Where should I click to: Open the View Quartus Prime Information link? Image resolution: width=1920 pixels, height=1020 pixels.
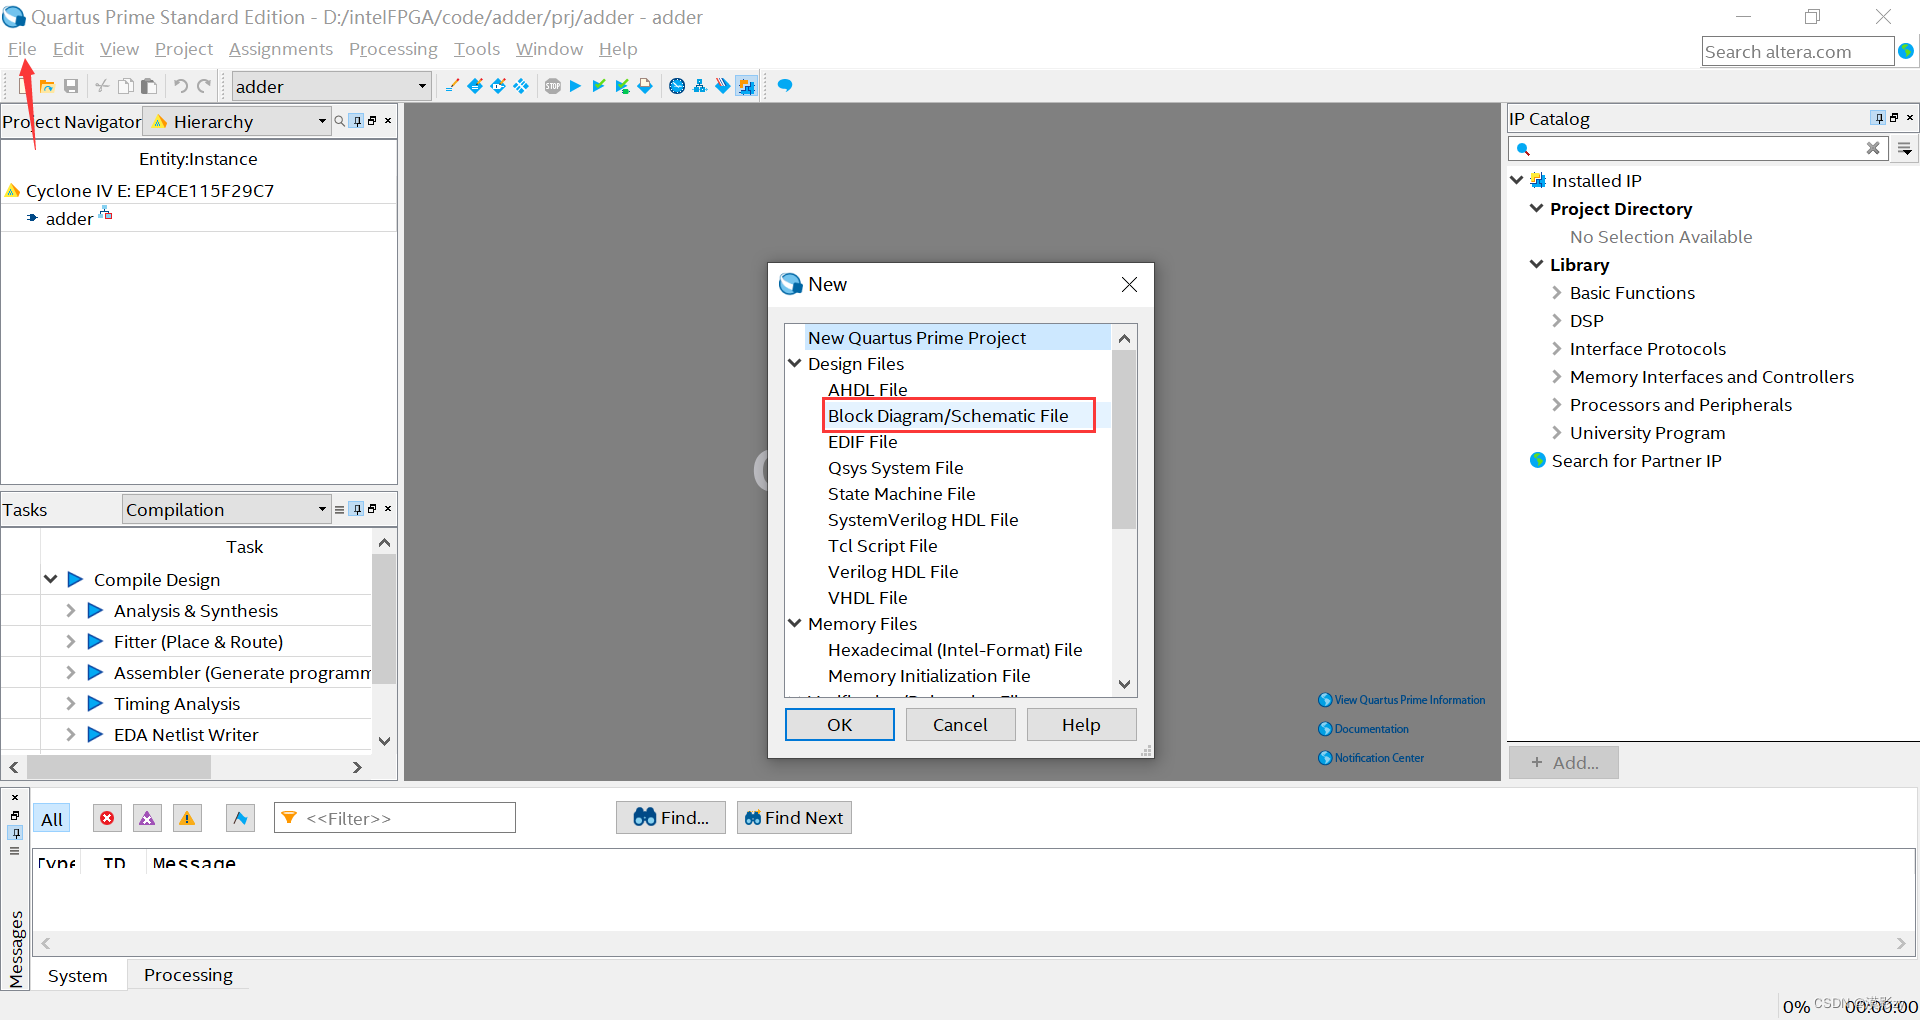[1409, 700]
